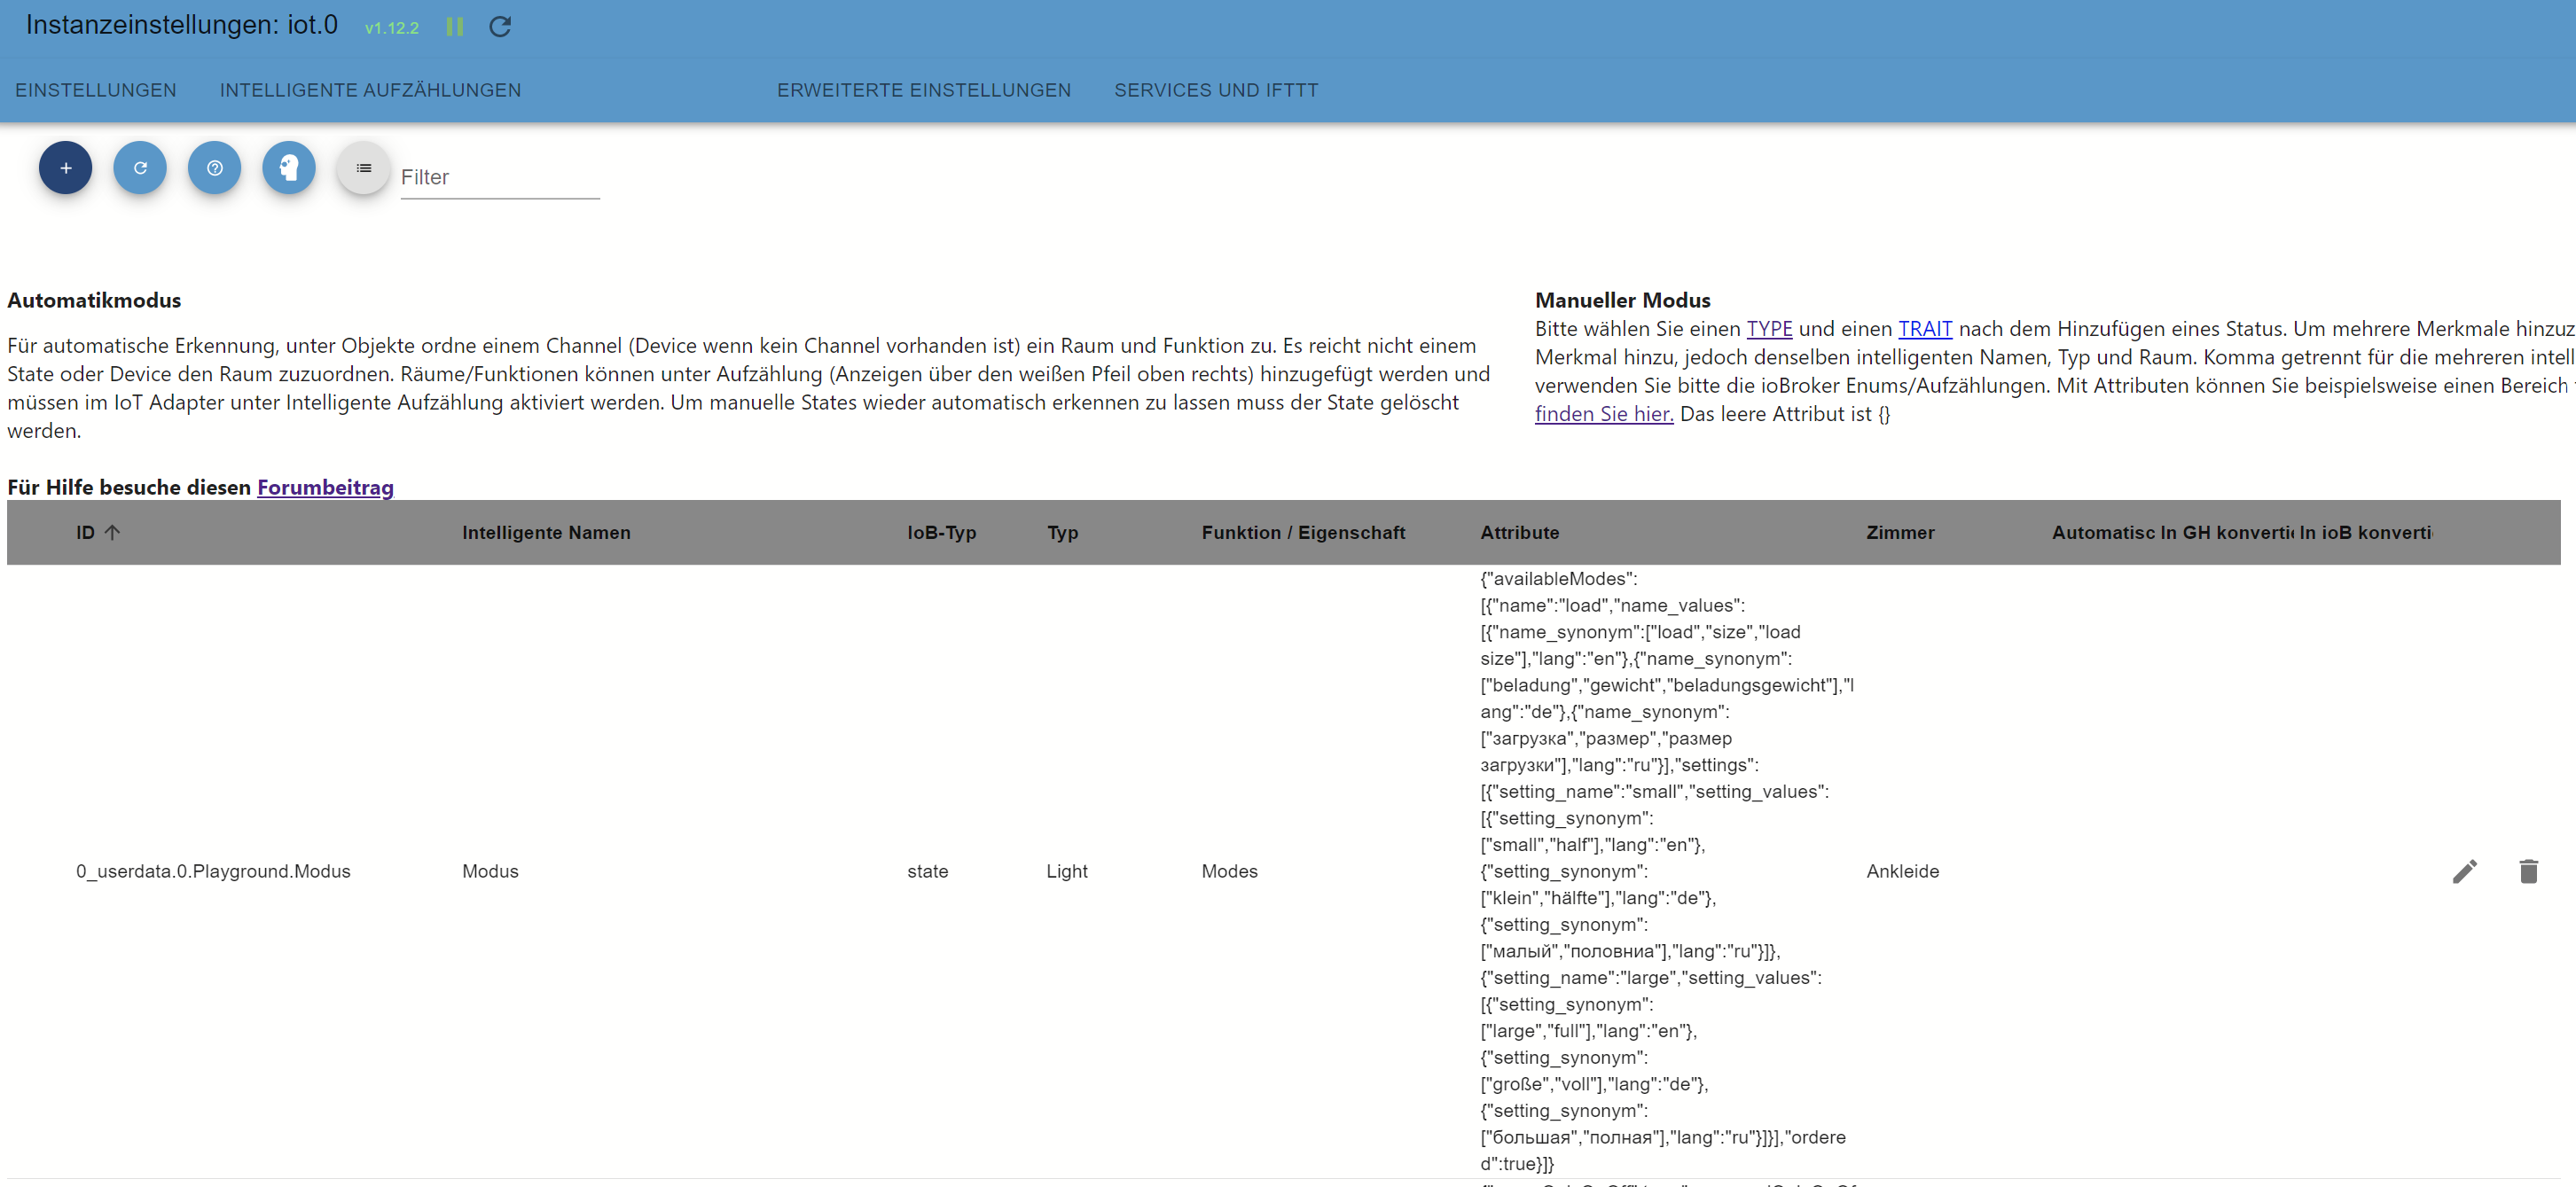Open the TYPE documentation link

1768,329
